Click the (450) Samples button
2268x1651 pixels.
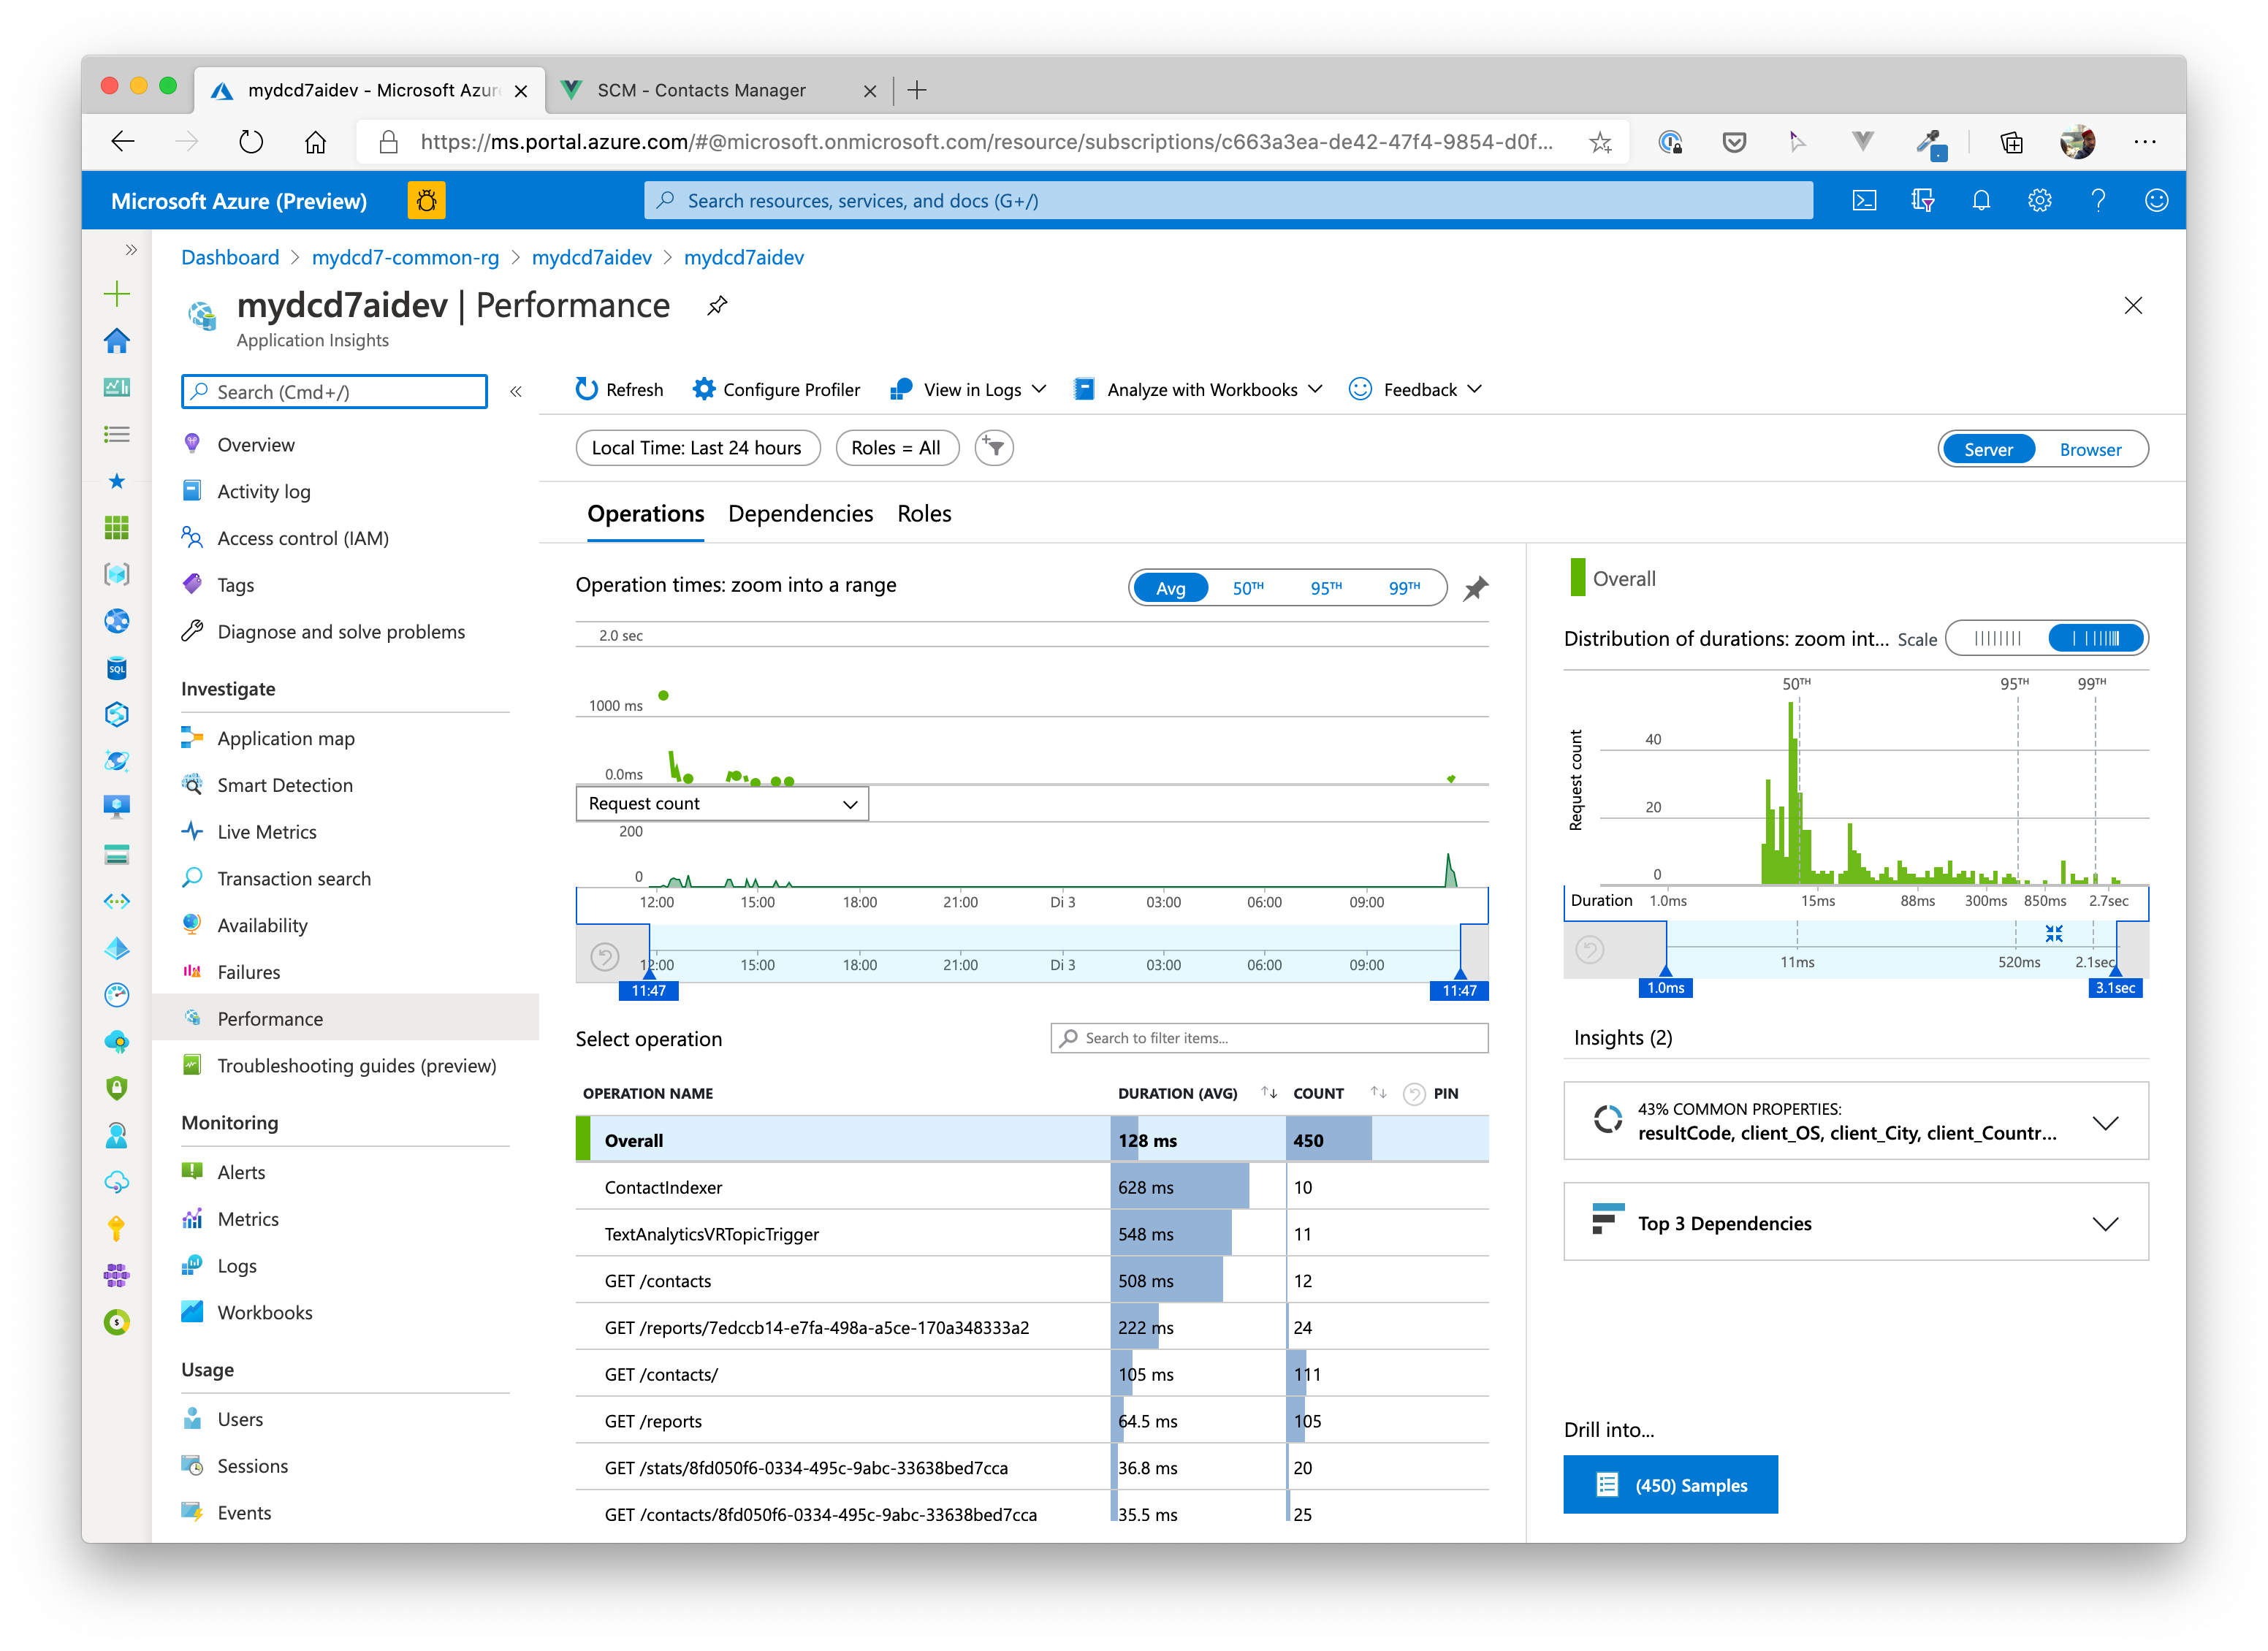(x=1670, y=1485)
